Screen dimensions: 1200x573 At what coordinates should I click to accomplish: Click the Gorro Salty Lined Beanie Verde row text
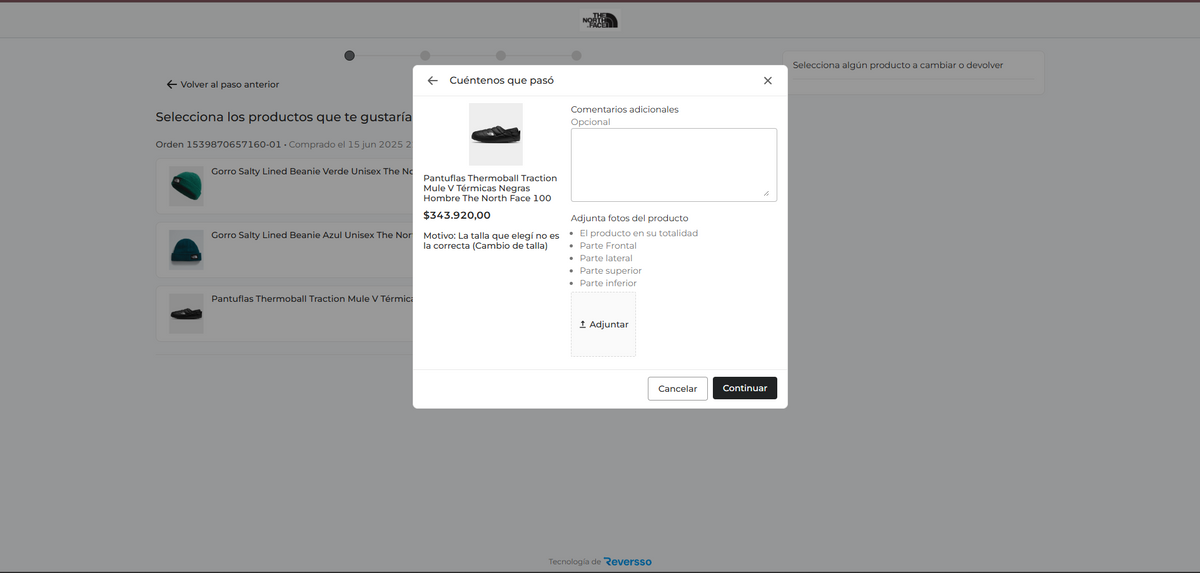[x=312, y=171]
